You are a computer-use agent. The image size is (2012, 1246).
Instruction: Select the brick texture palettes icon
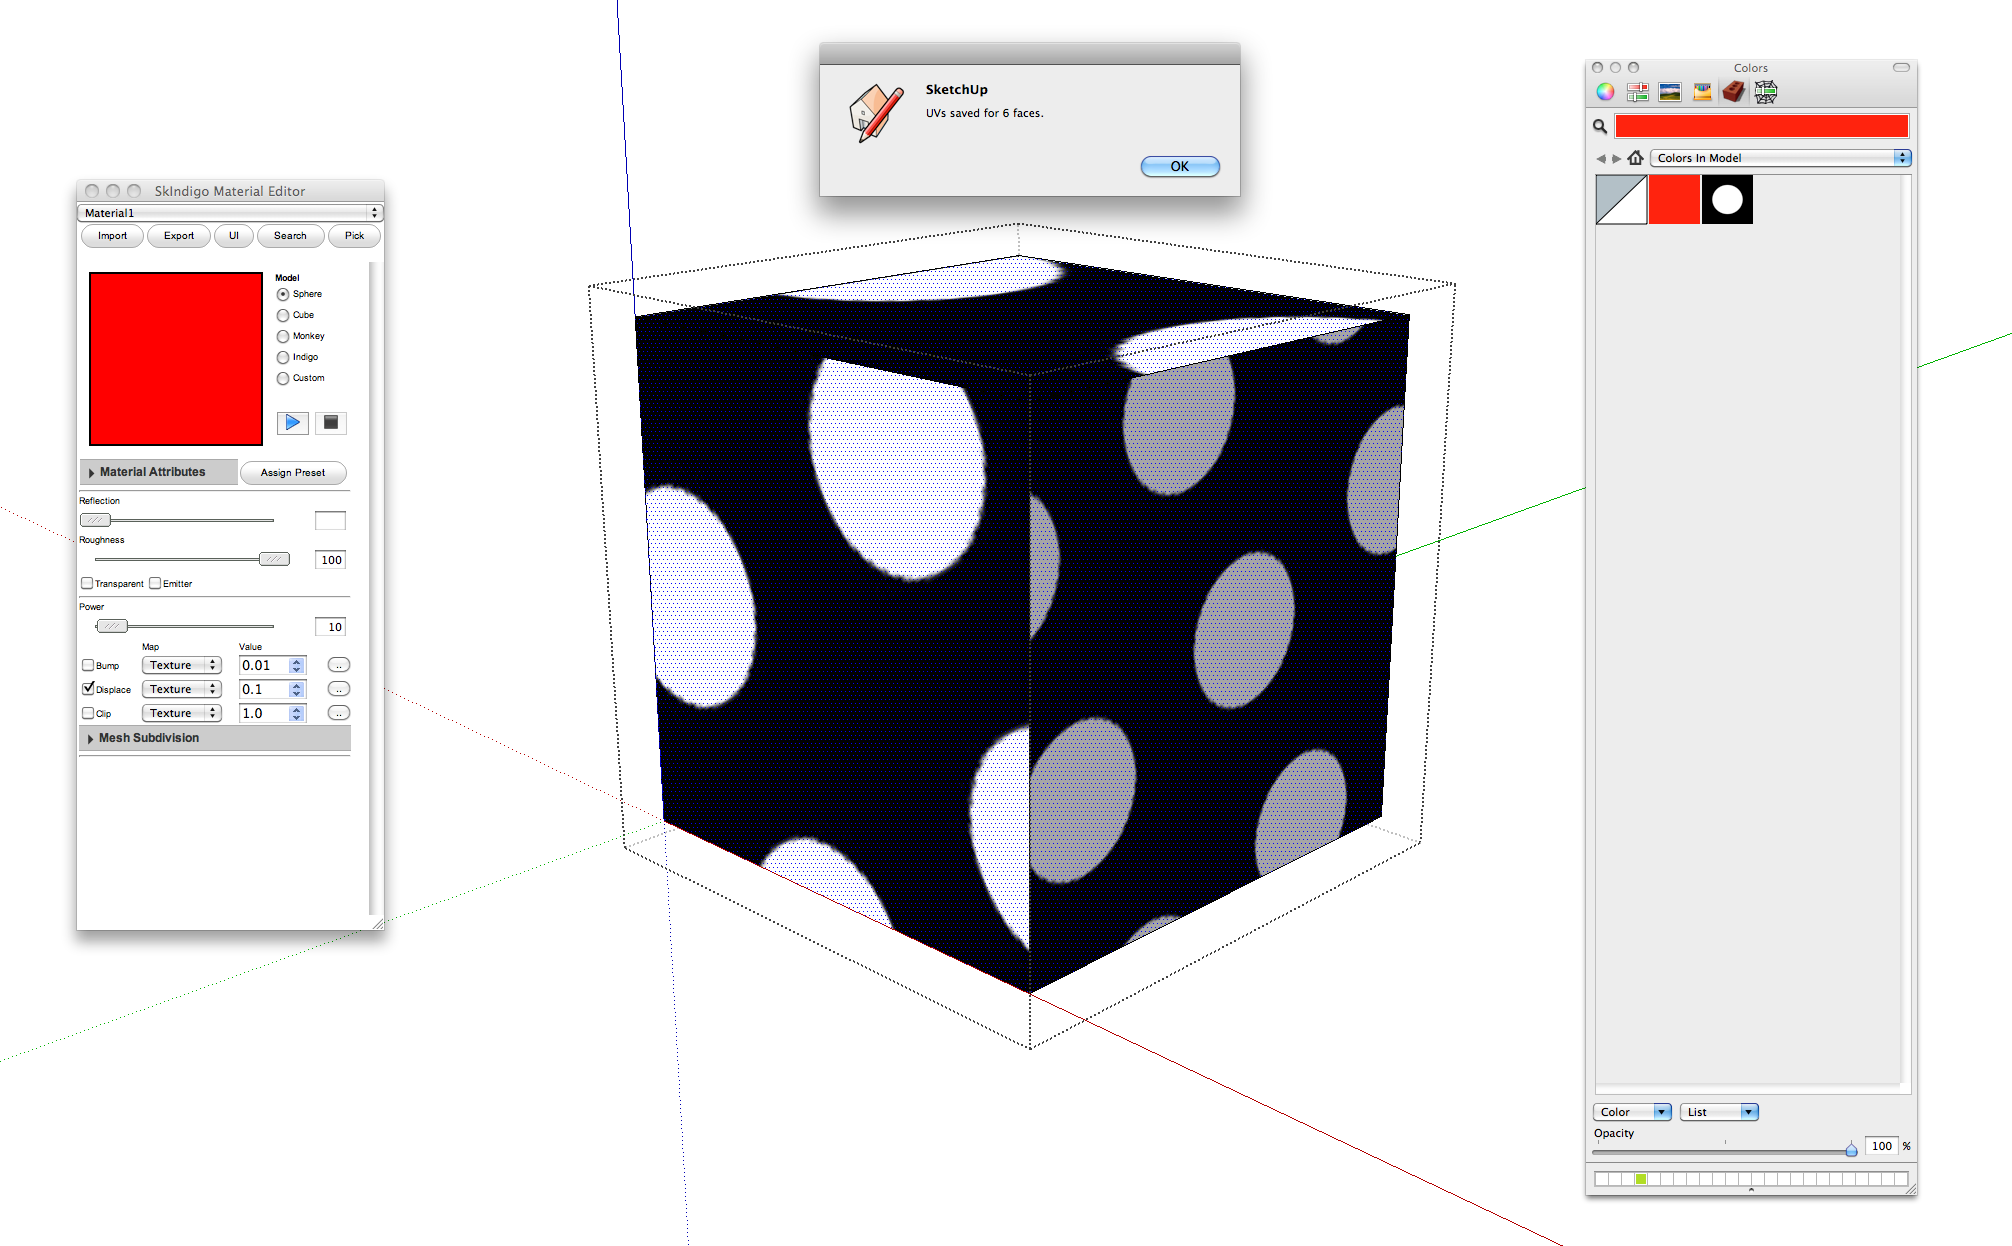click(1733, 92)
